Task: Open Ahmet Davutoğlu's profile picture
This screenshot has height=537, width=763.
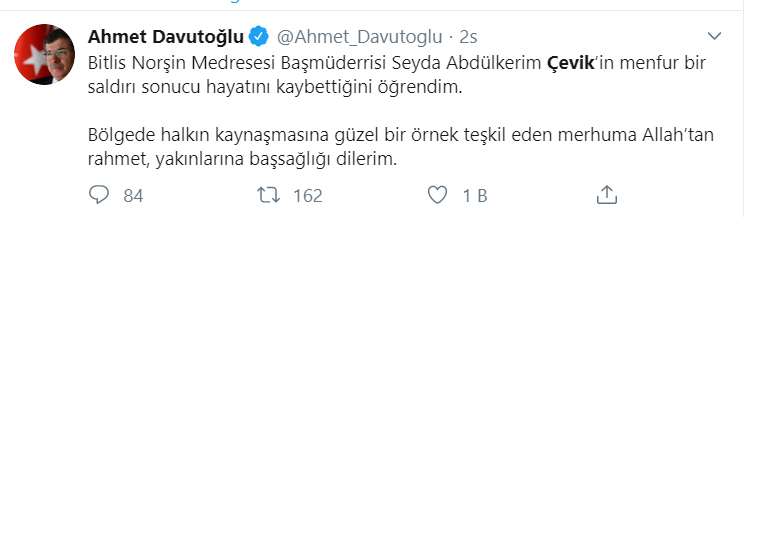Action: pyautogui.click(x=44, y=54)
